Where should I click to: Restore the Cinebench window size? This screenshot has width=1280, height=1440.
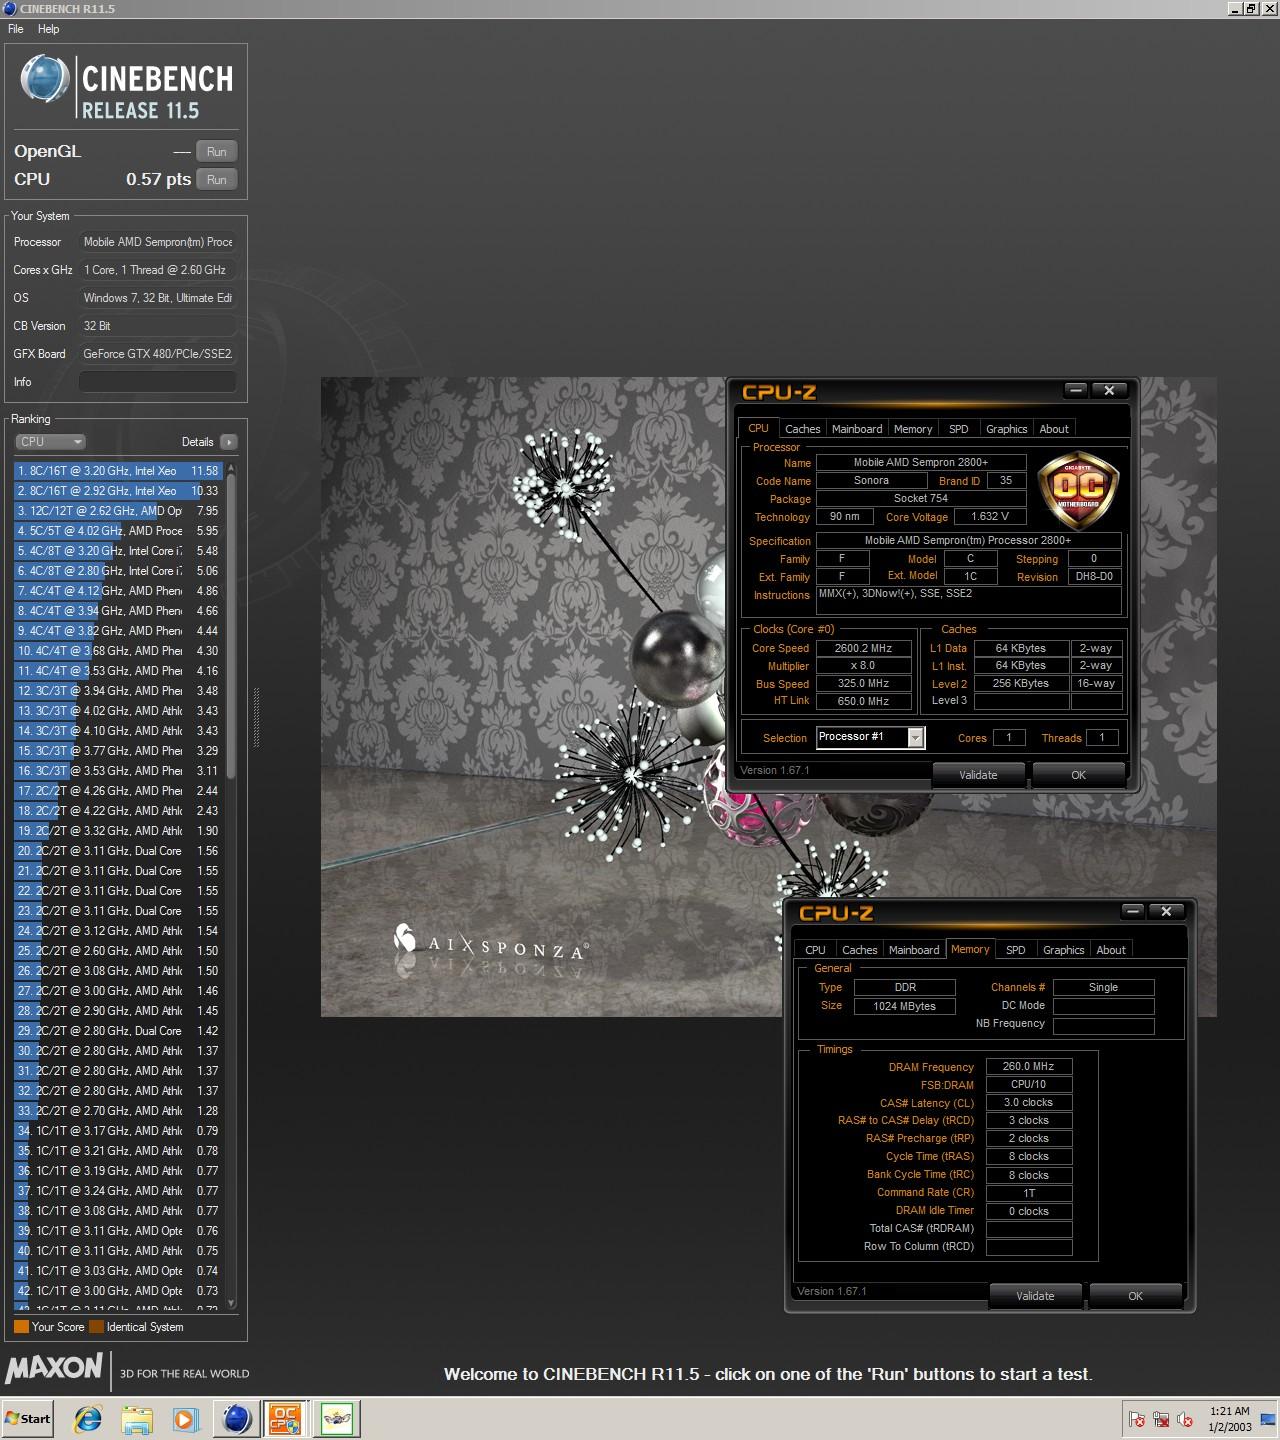pos(1251,9)
